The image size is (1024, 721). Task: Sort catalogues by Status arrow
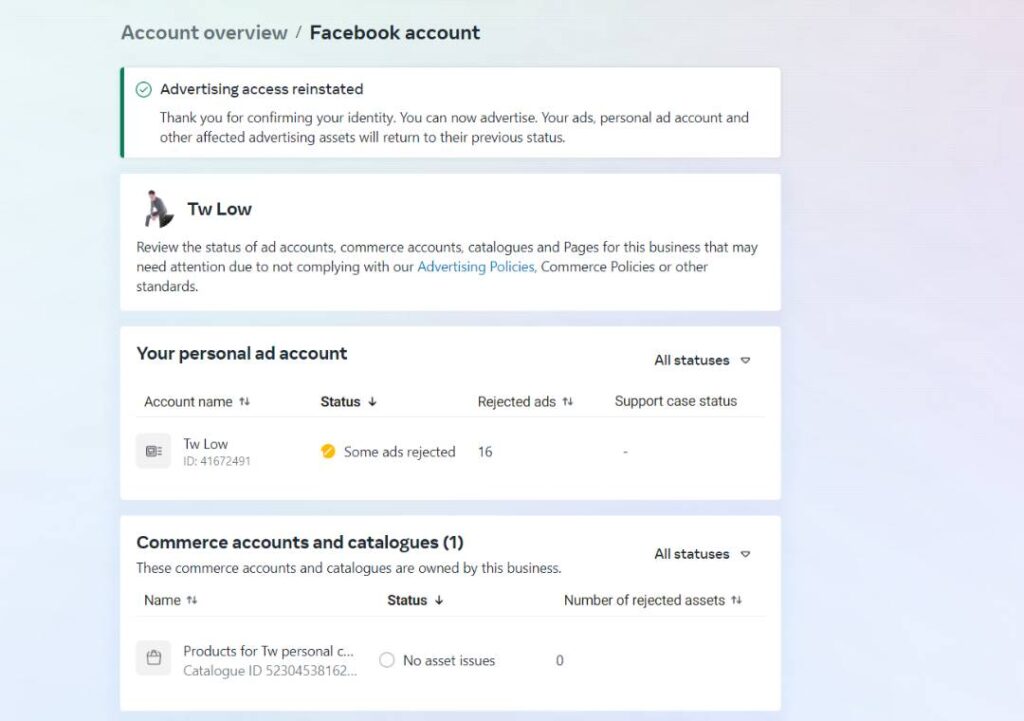click(x=439, y=600)
